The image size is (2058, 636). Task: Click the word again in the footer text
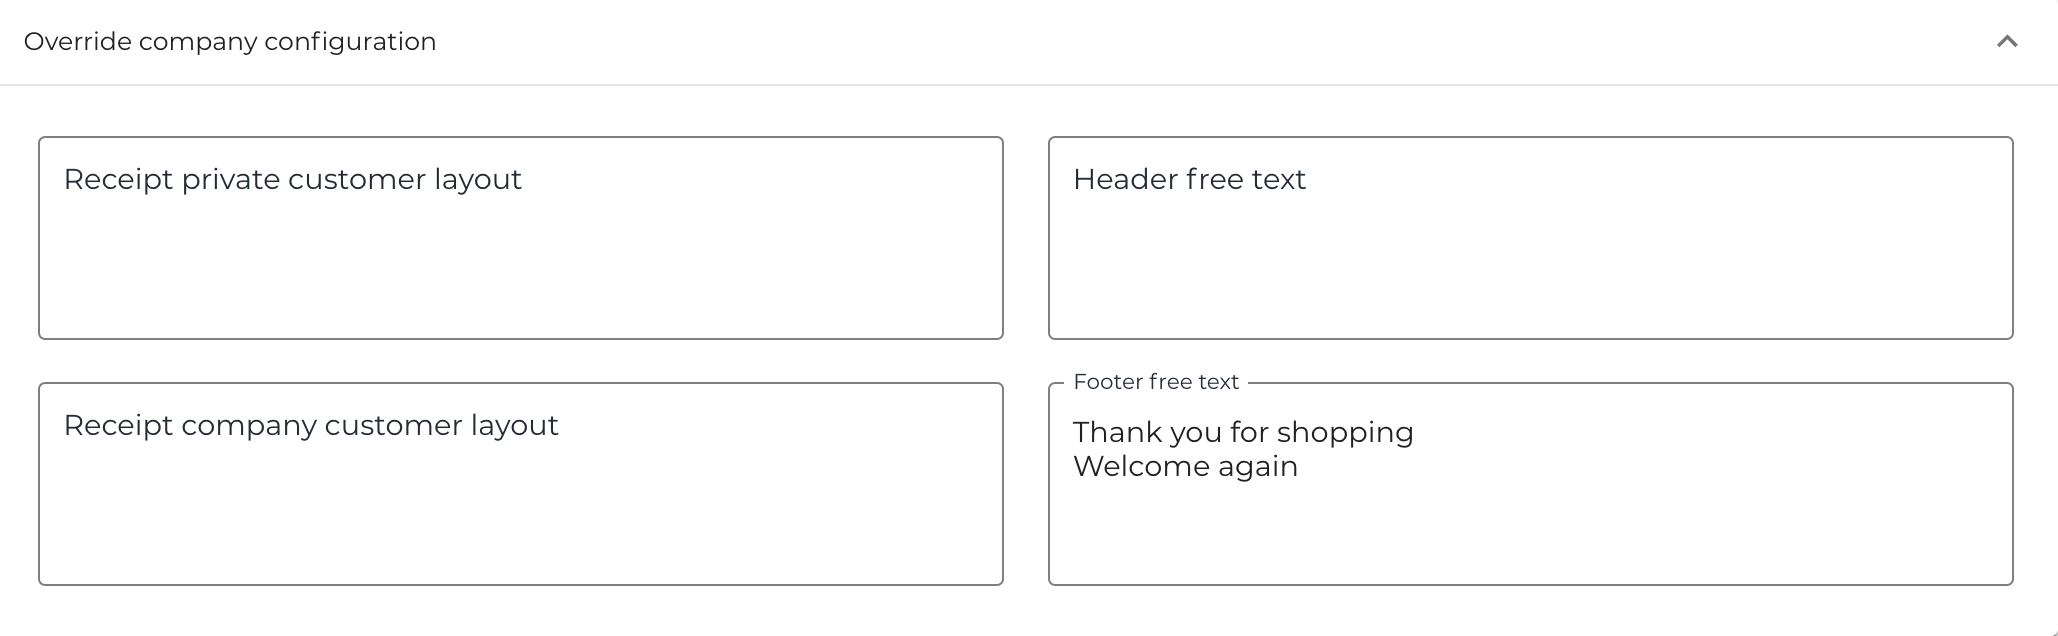(x=1257, y=468)
